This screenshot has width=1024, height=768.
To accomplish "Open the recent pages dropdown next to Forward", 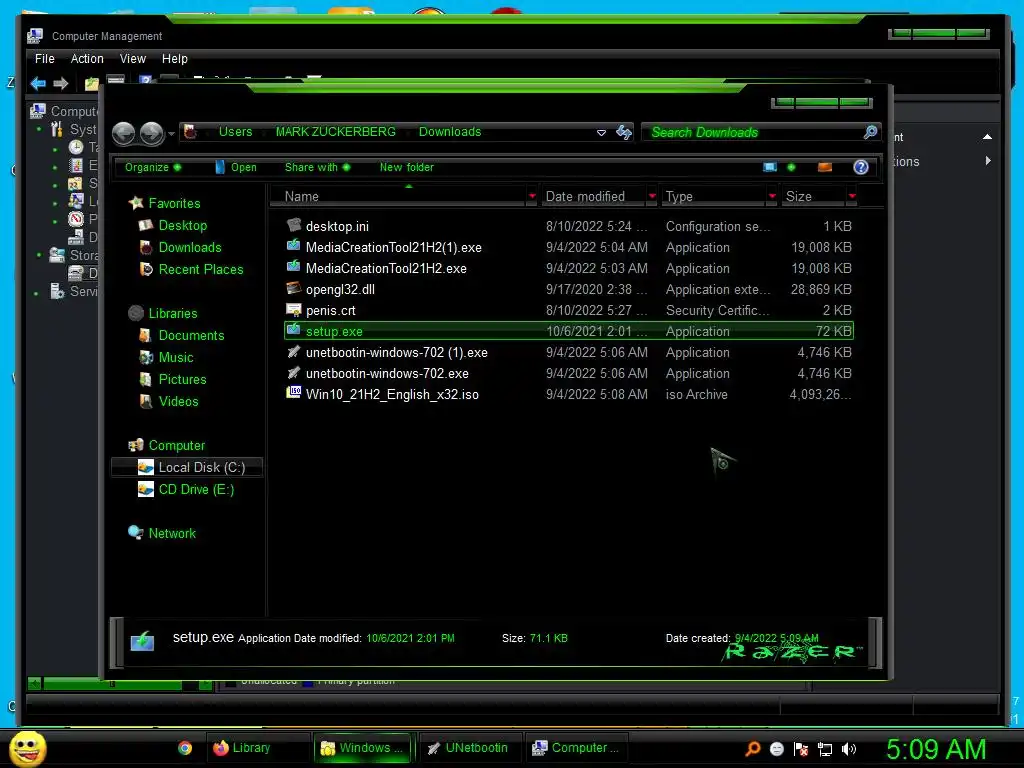I will [x=171, y=134].
